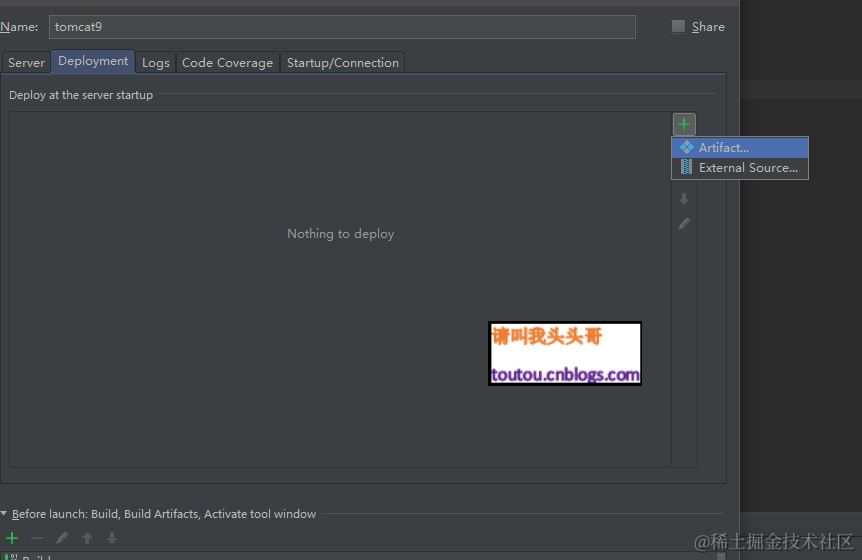
Task: Choose External Source... from the popup menu
Action: 740,168
